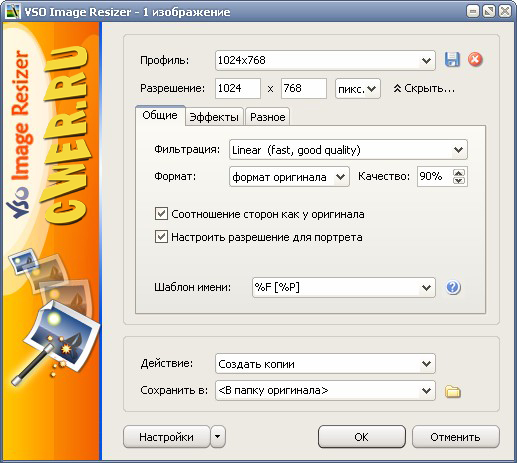
Task: Click the blue help icon beside name template
Action: click(453, 287)
